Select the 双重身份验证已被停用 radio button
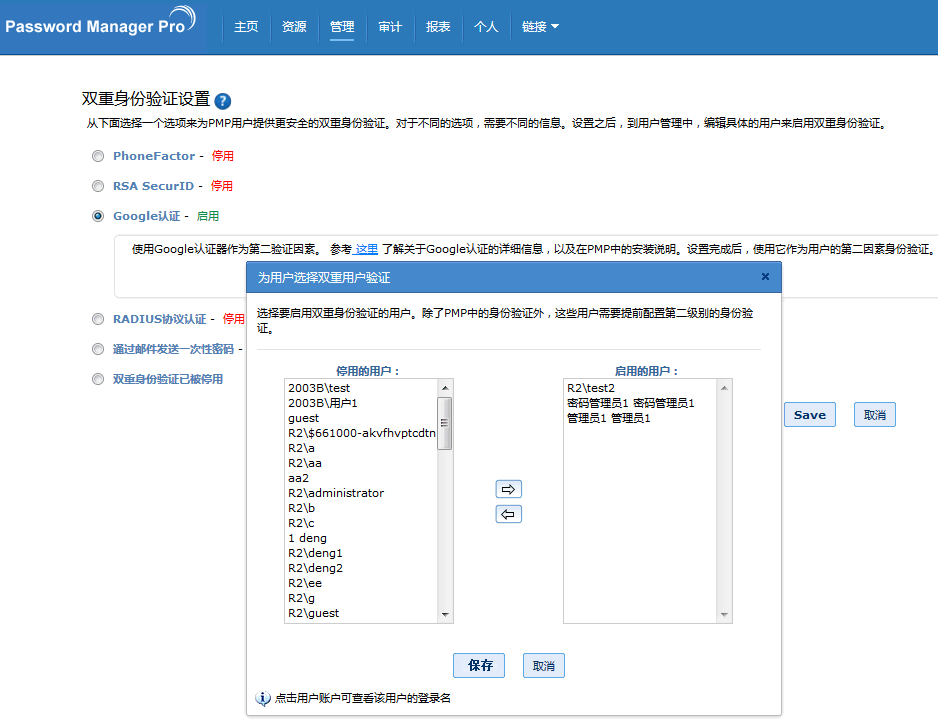 [x=98, y=379]
